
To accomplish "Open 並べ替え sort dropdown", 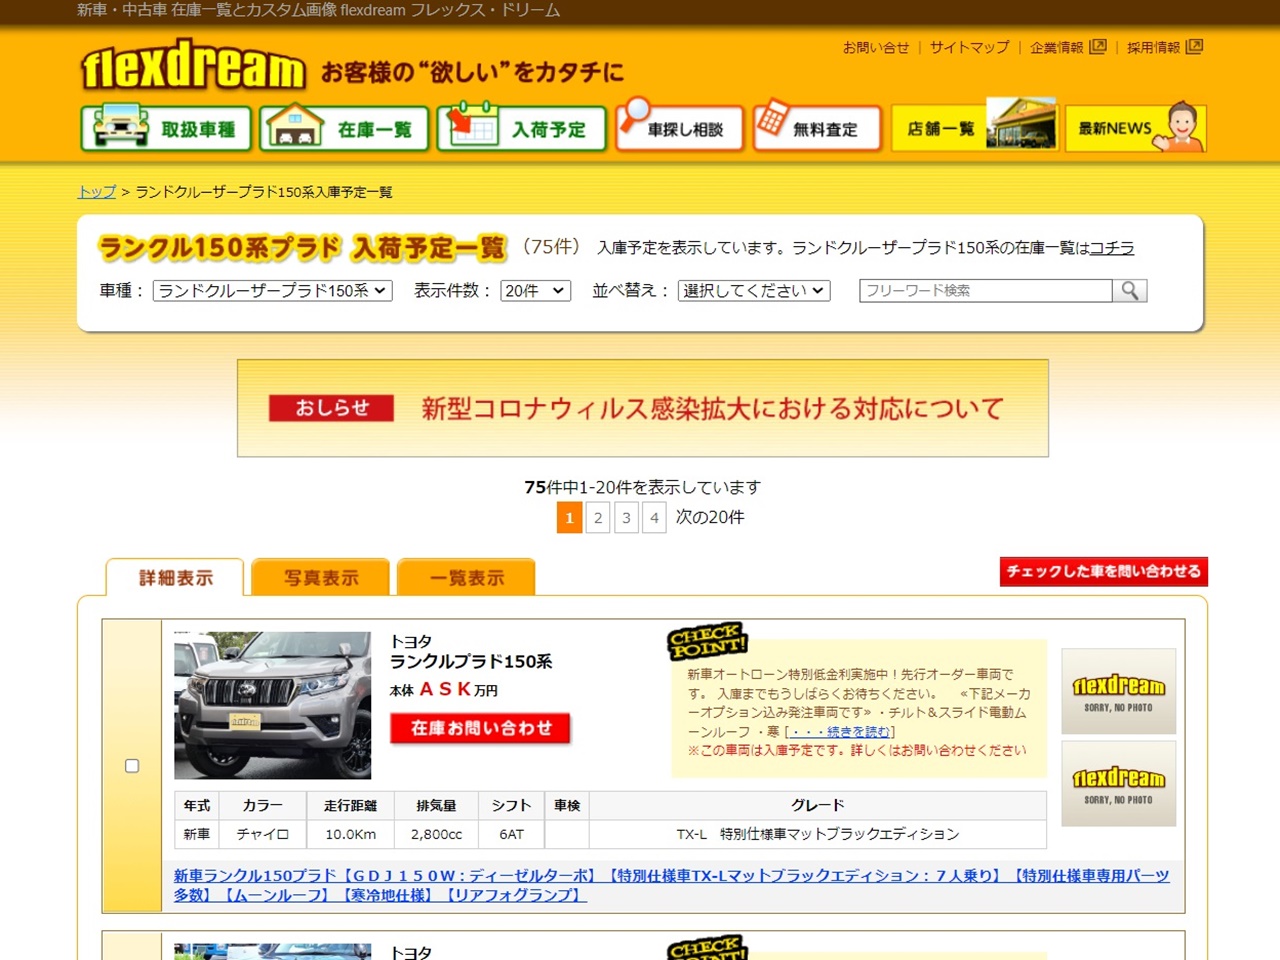I will 754,290.
